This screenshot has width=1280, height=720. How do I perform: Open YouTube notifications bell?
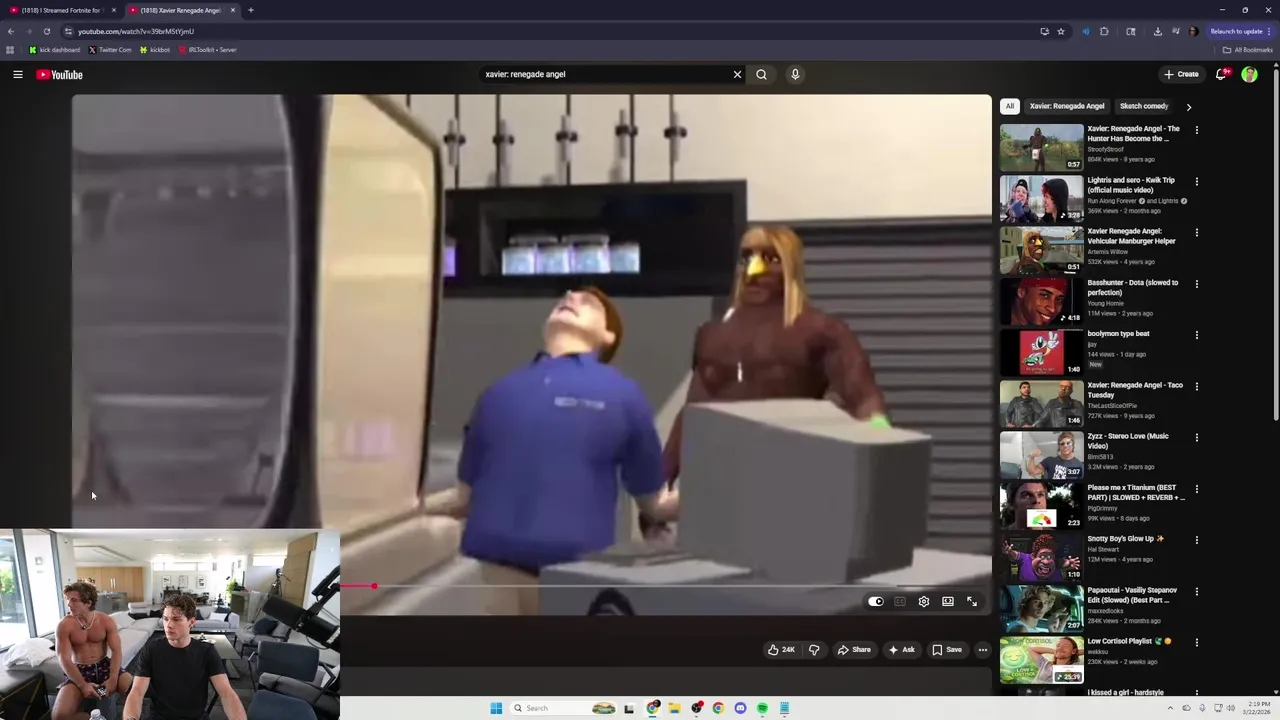[x=1221, y=74]
